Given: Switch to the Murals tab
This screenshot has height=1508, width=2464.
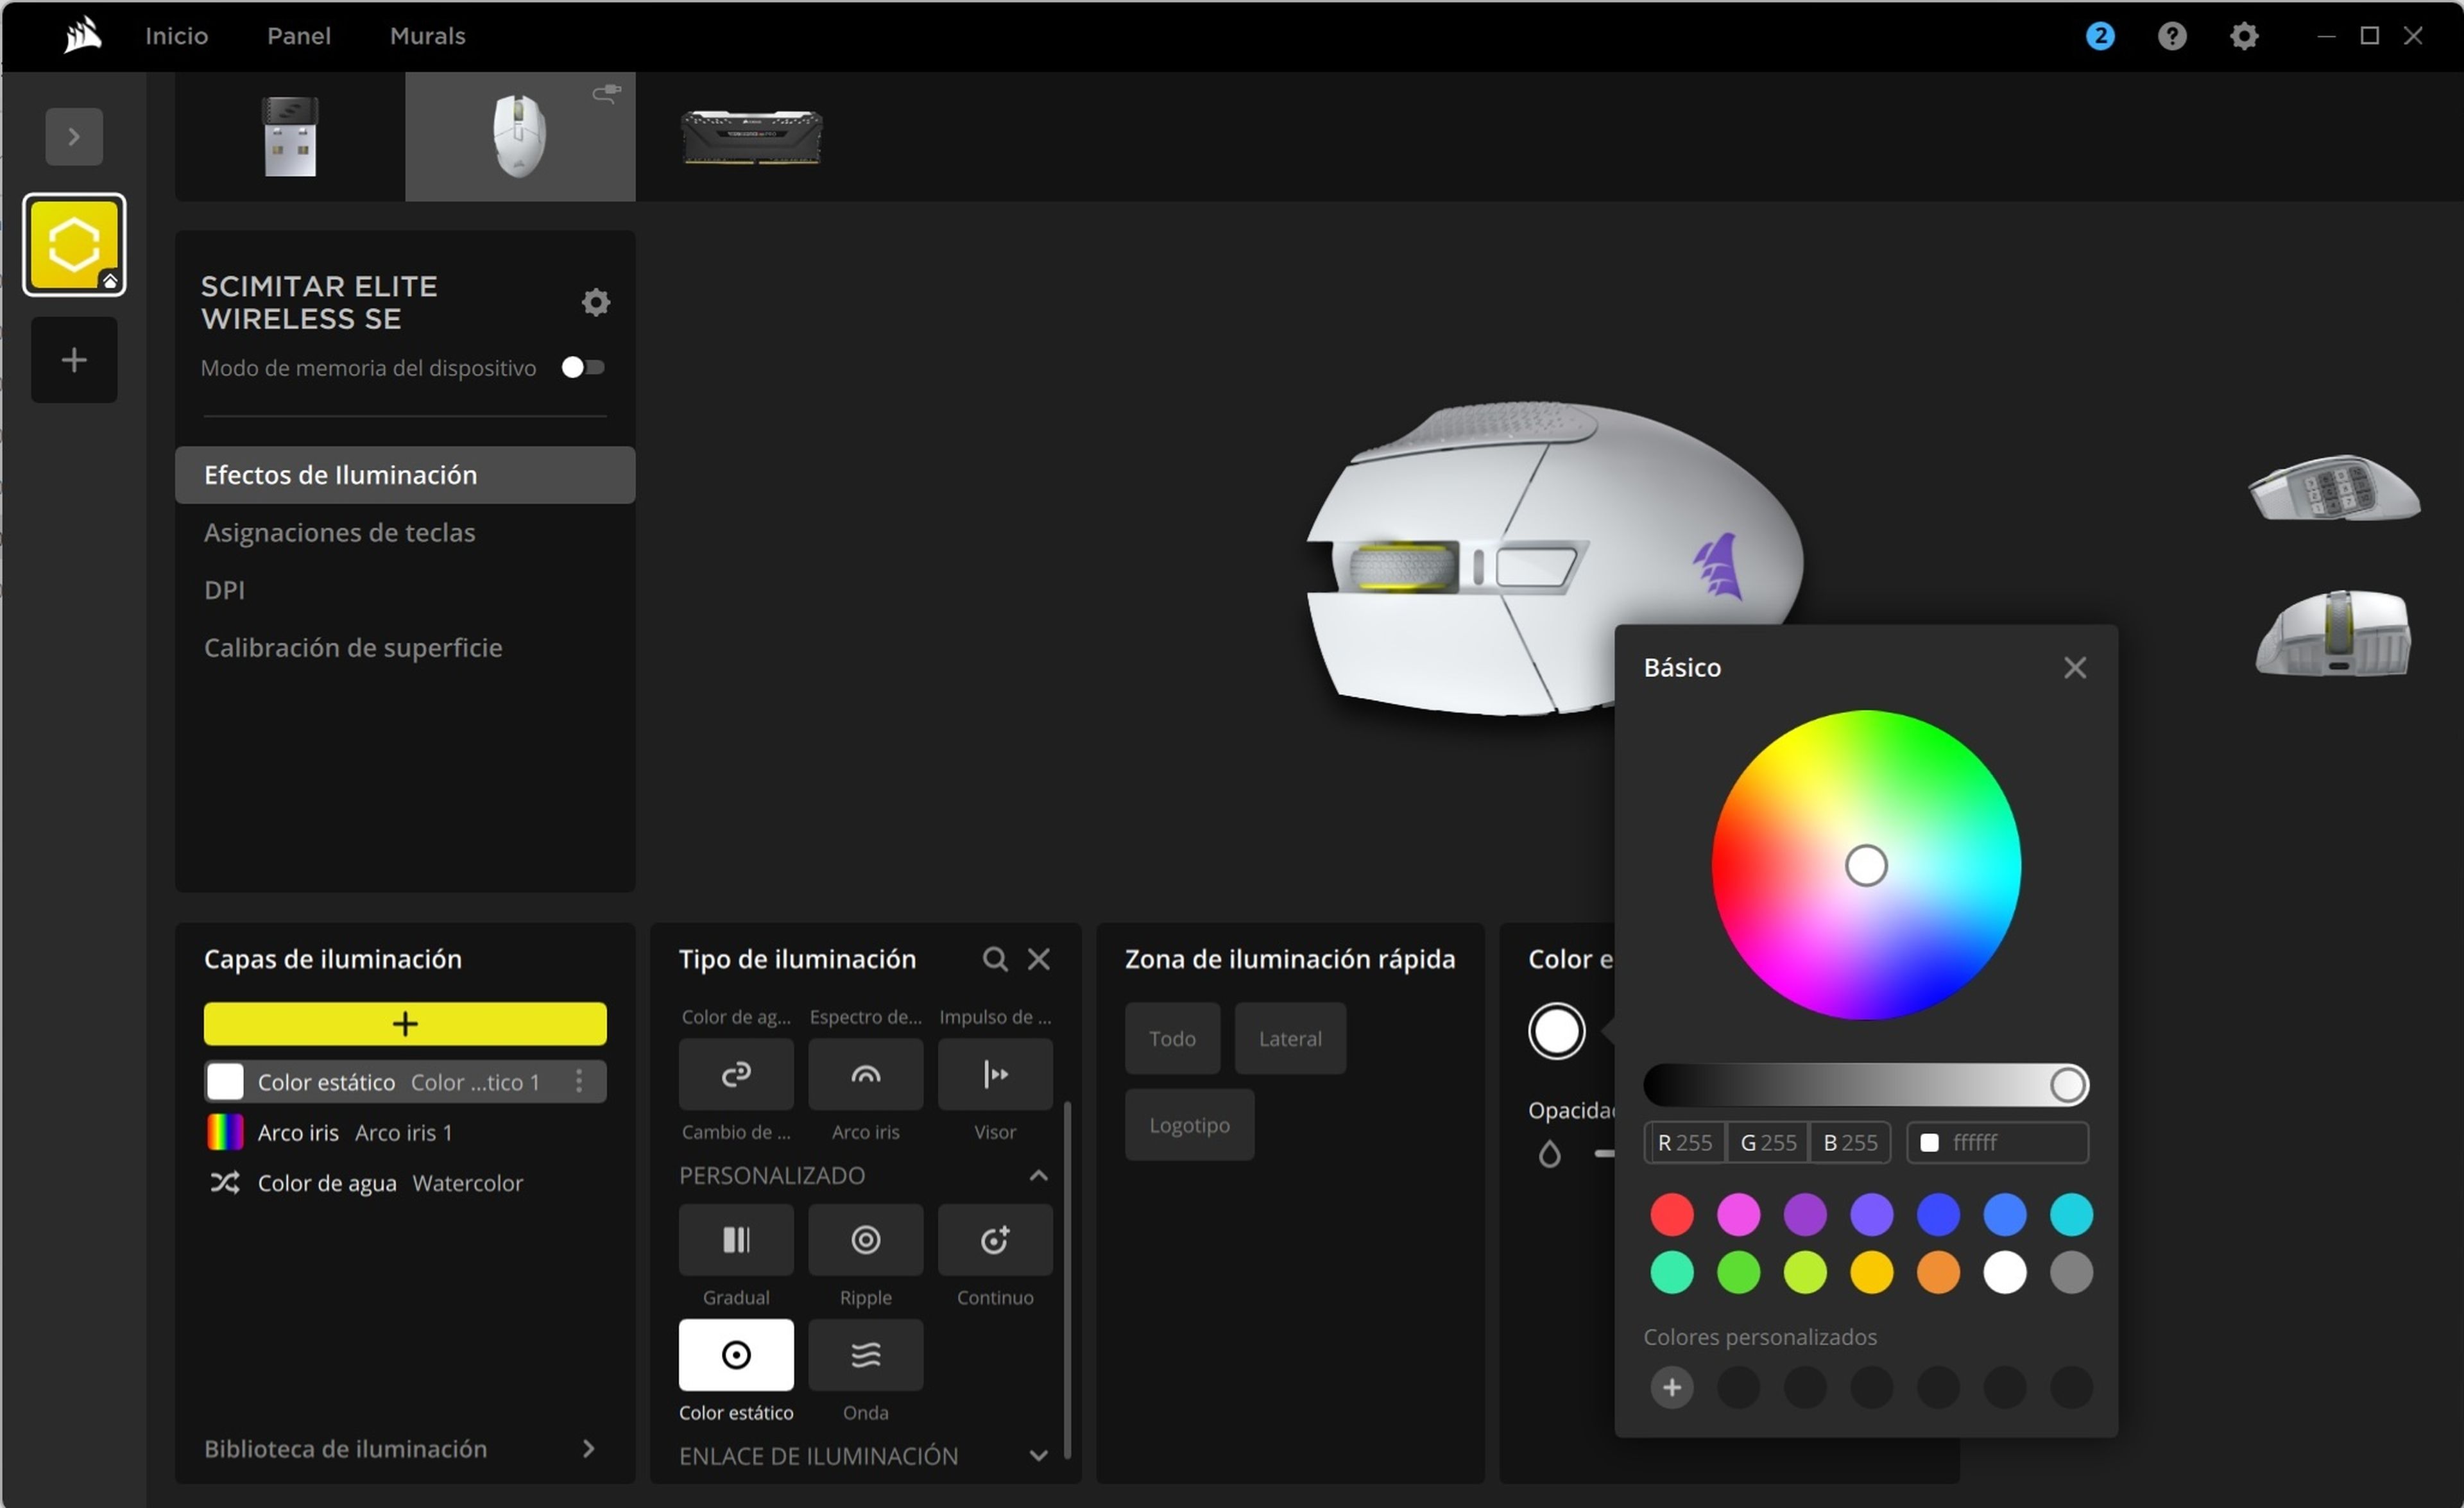Looking at the screenshot, I should tap(427, 36).
